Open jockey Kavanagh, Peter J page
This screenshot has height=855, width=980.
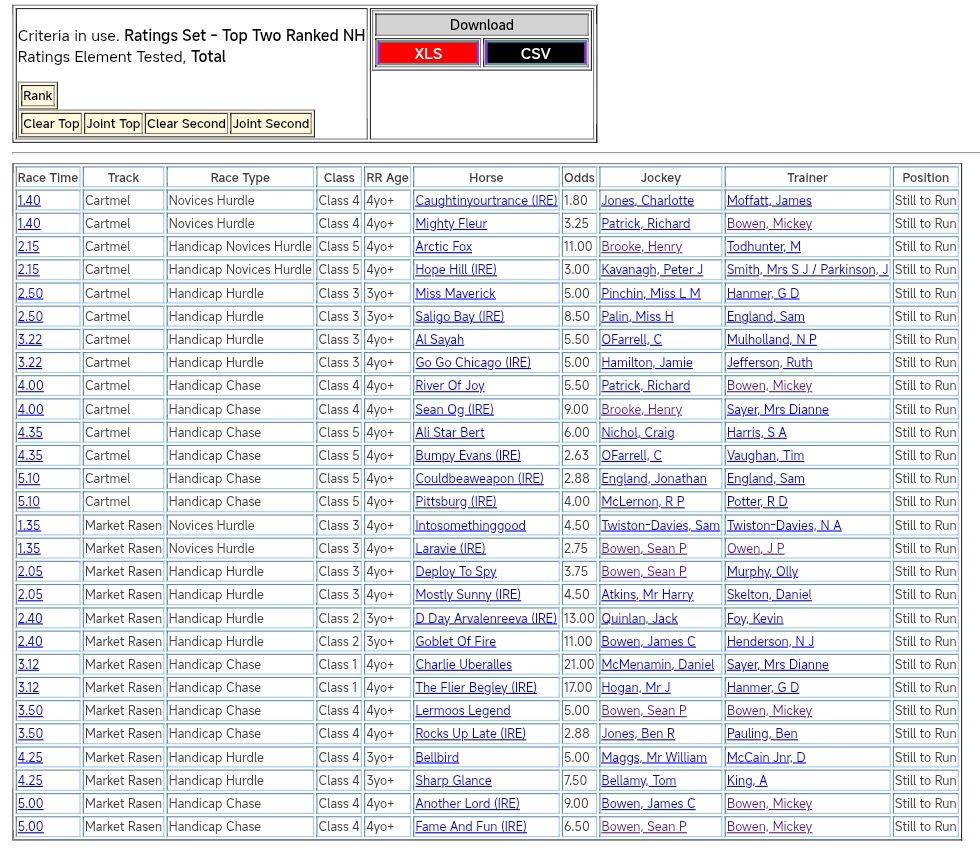652,270
